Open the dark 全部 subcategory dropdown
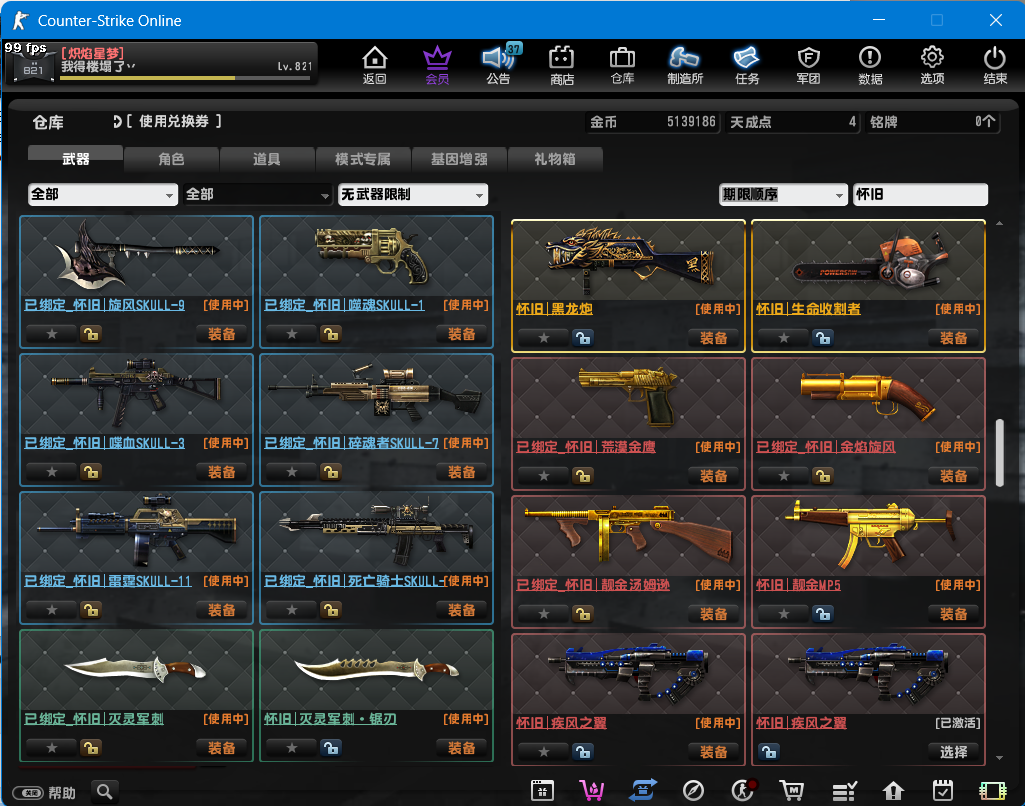Viewport: 1025px width, 806px height. click(258, 194)
